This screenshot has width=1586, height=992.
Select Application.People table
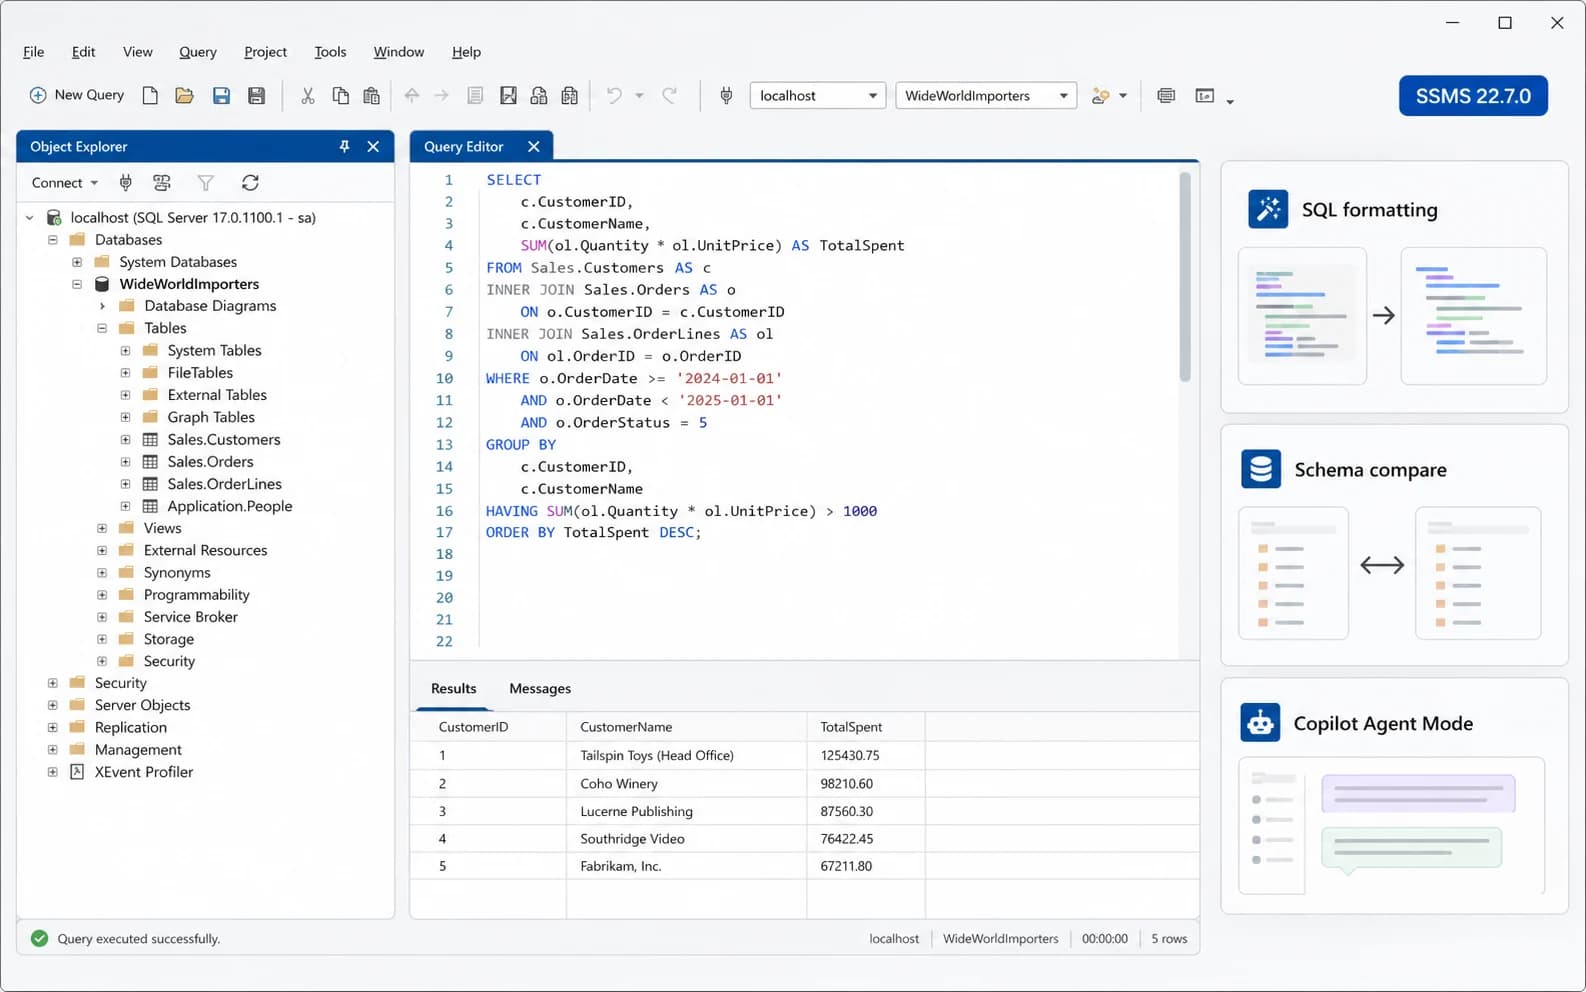230,506
